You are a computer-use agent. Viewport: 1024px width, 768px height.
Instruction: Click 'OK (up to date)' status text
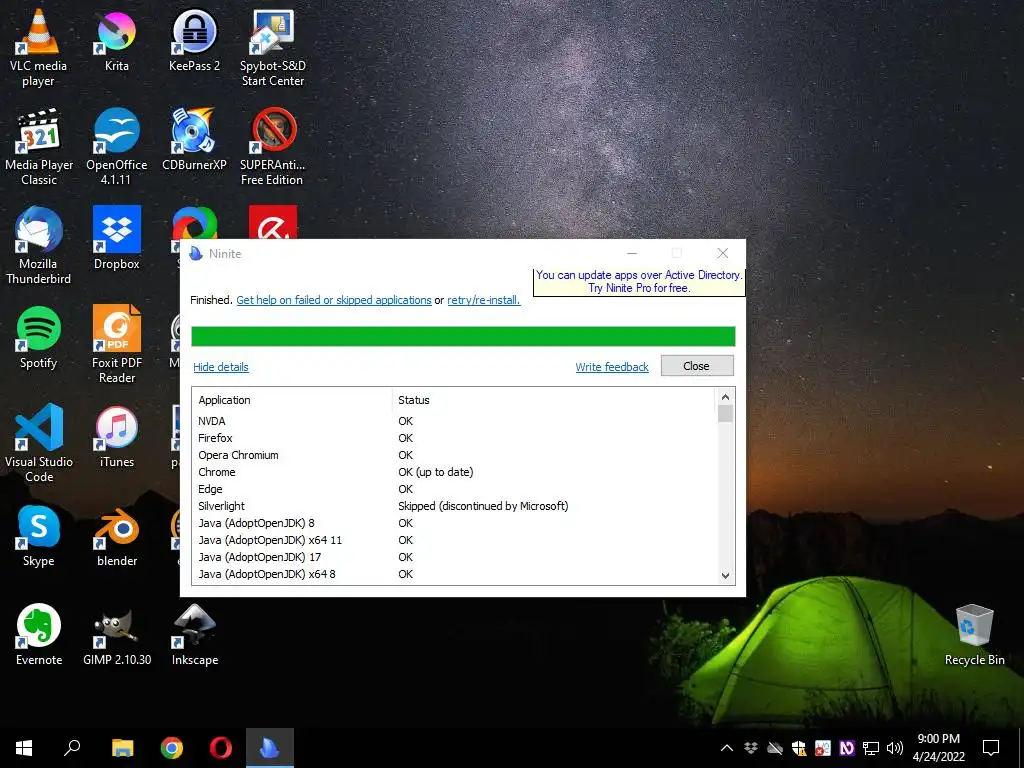click(436, 472)
